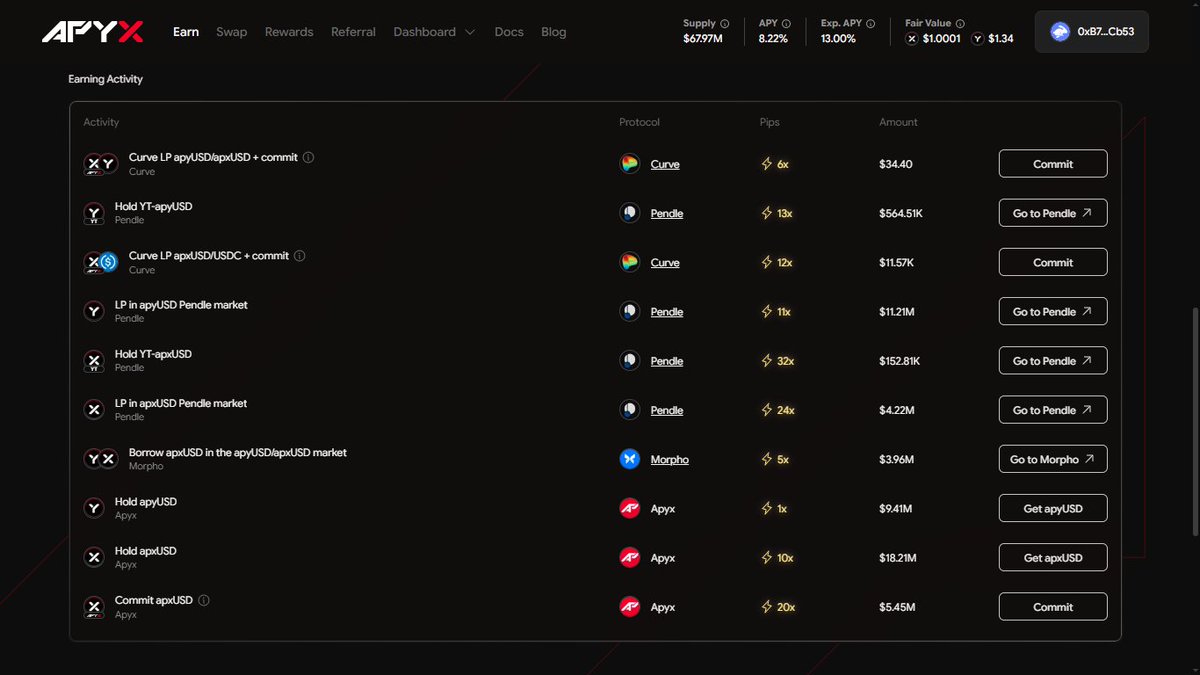The image size is (1200, 675).
Task: Click the APYX logo
Action: (x=93, y=32)
